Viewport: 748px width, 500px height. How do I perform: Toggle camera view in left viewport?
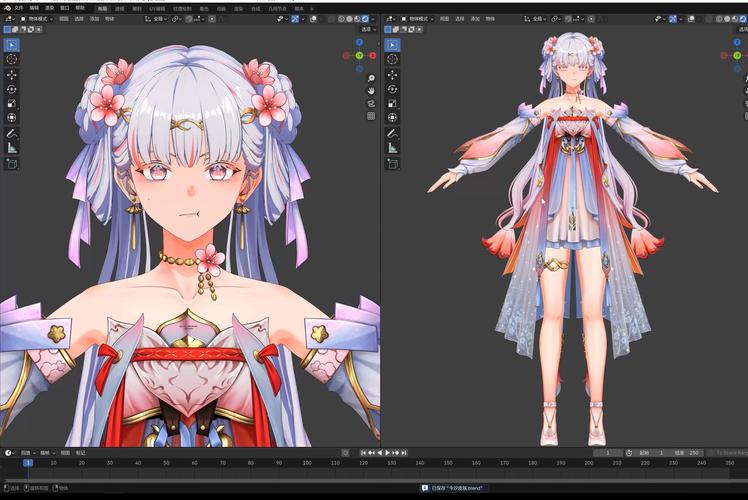(x=371, y=104)
